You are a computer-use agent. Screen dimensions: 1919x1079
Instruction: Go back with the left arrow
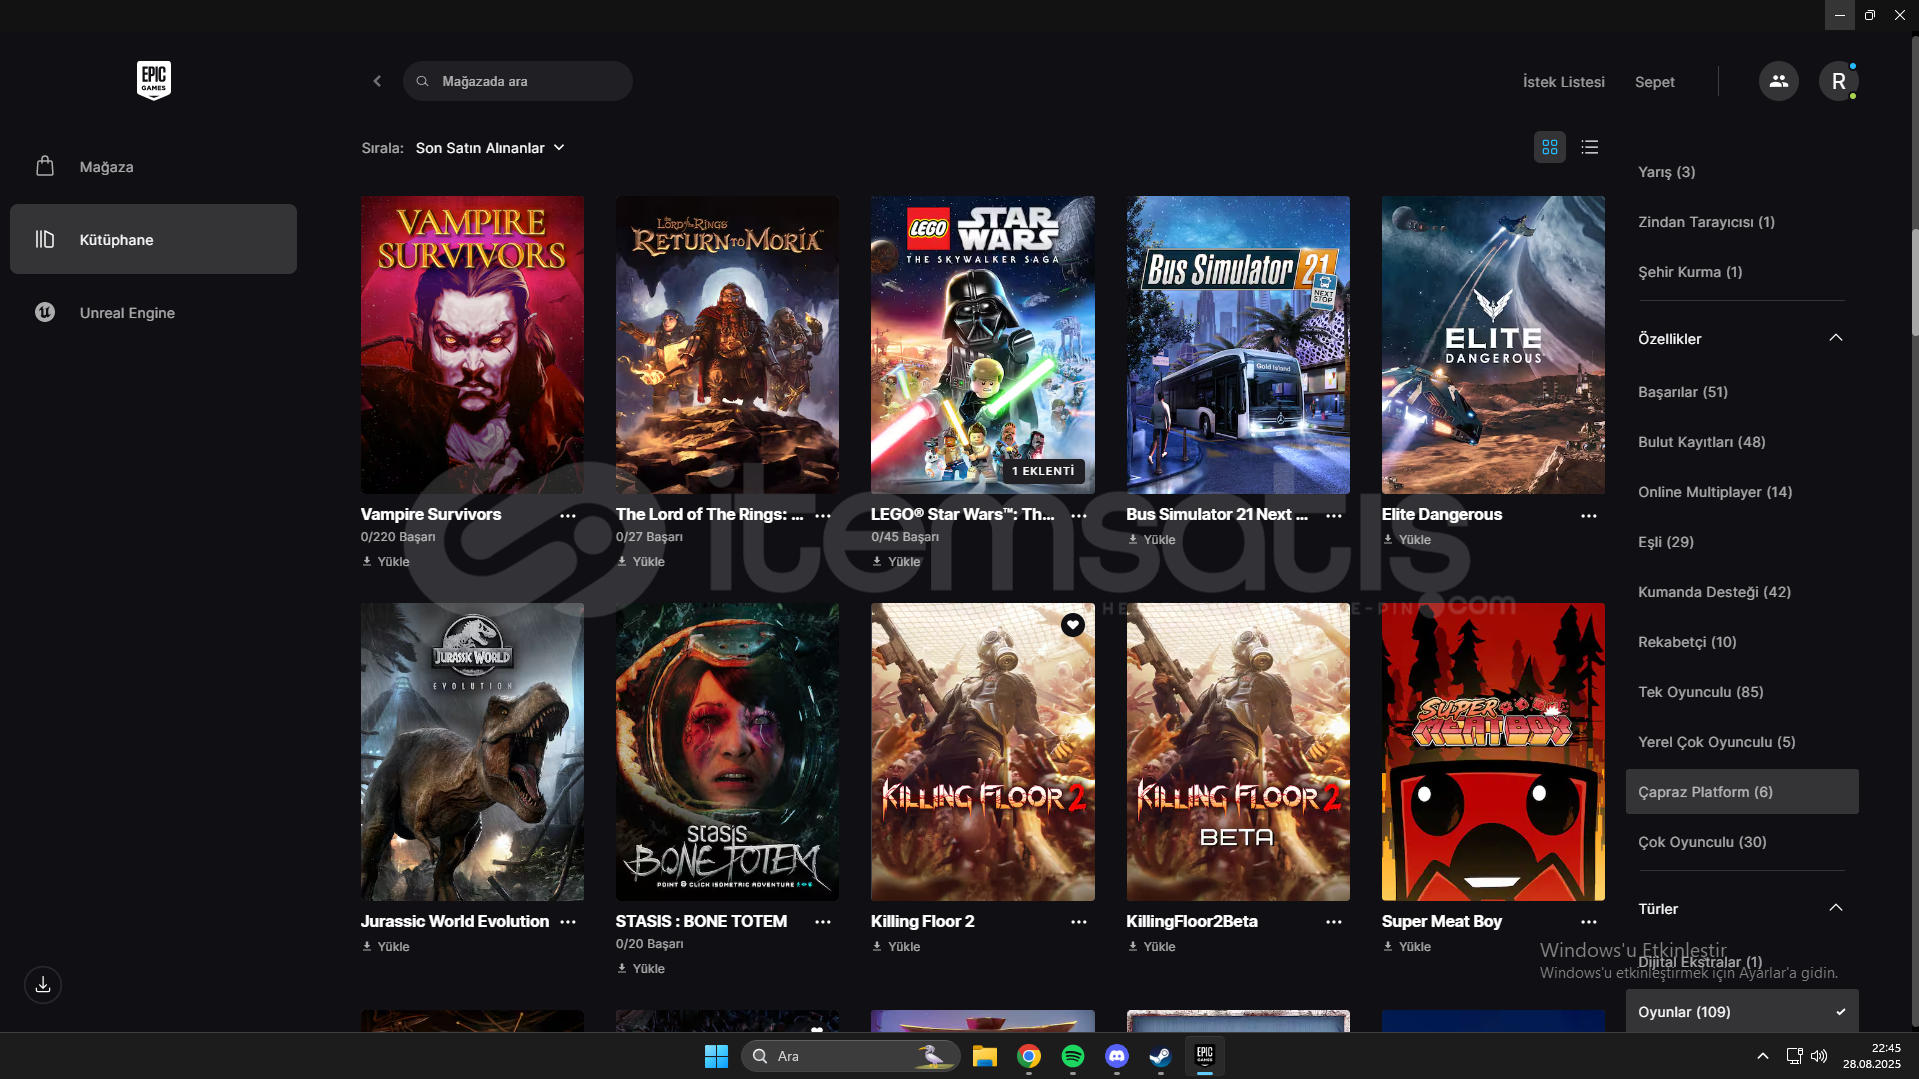pos(377,81)
